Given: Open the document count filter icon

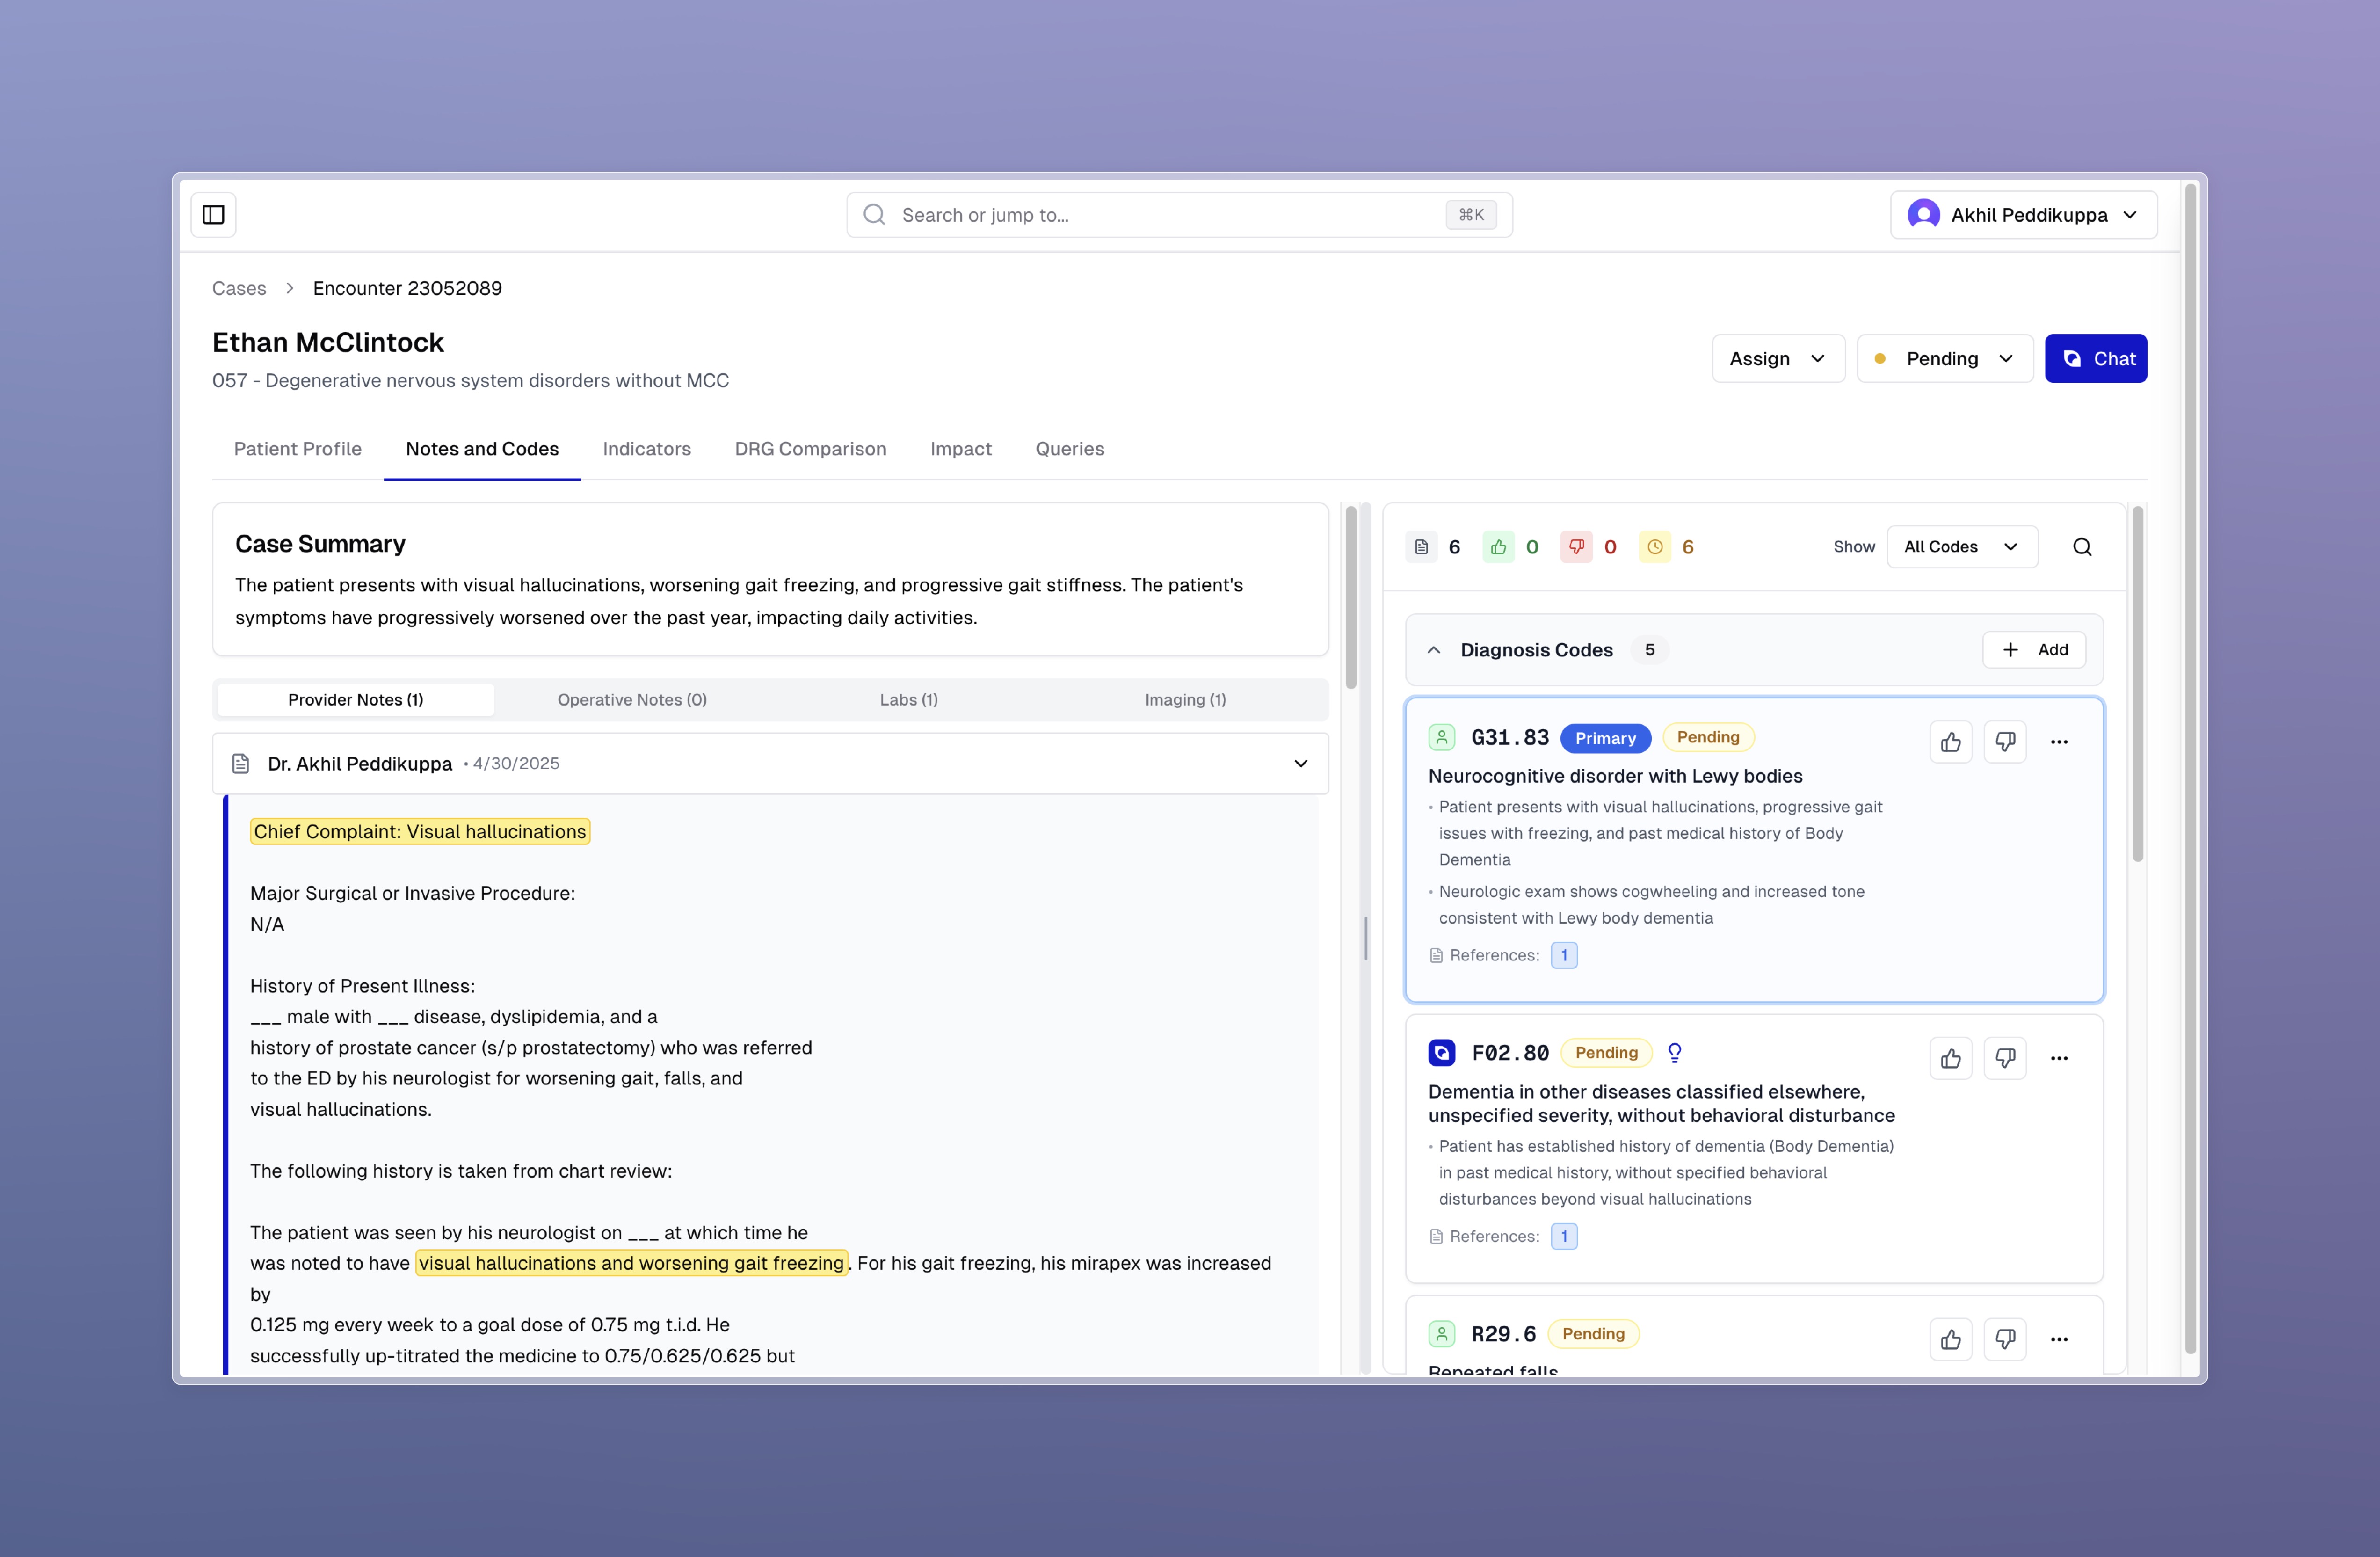Looking at the screenshot, I should [x=1421, y=547].
